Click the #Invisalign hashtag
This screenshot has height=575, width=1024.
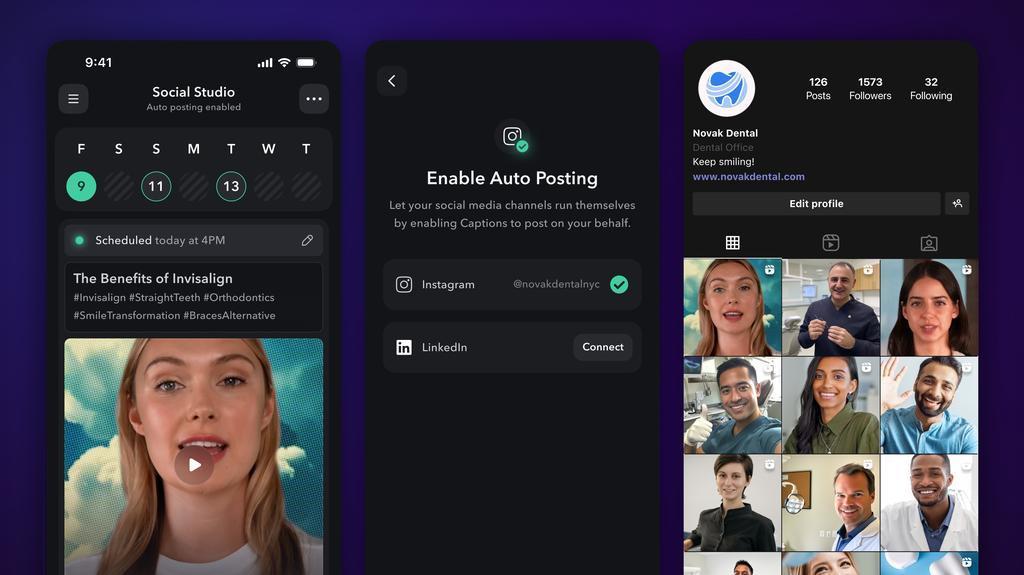(x=99, y=297)
